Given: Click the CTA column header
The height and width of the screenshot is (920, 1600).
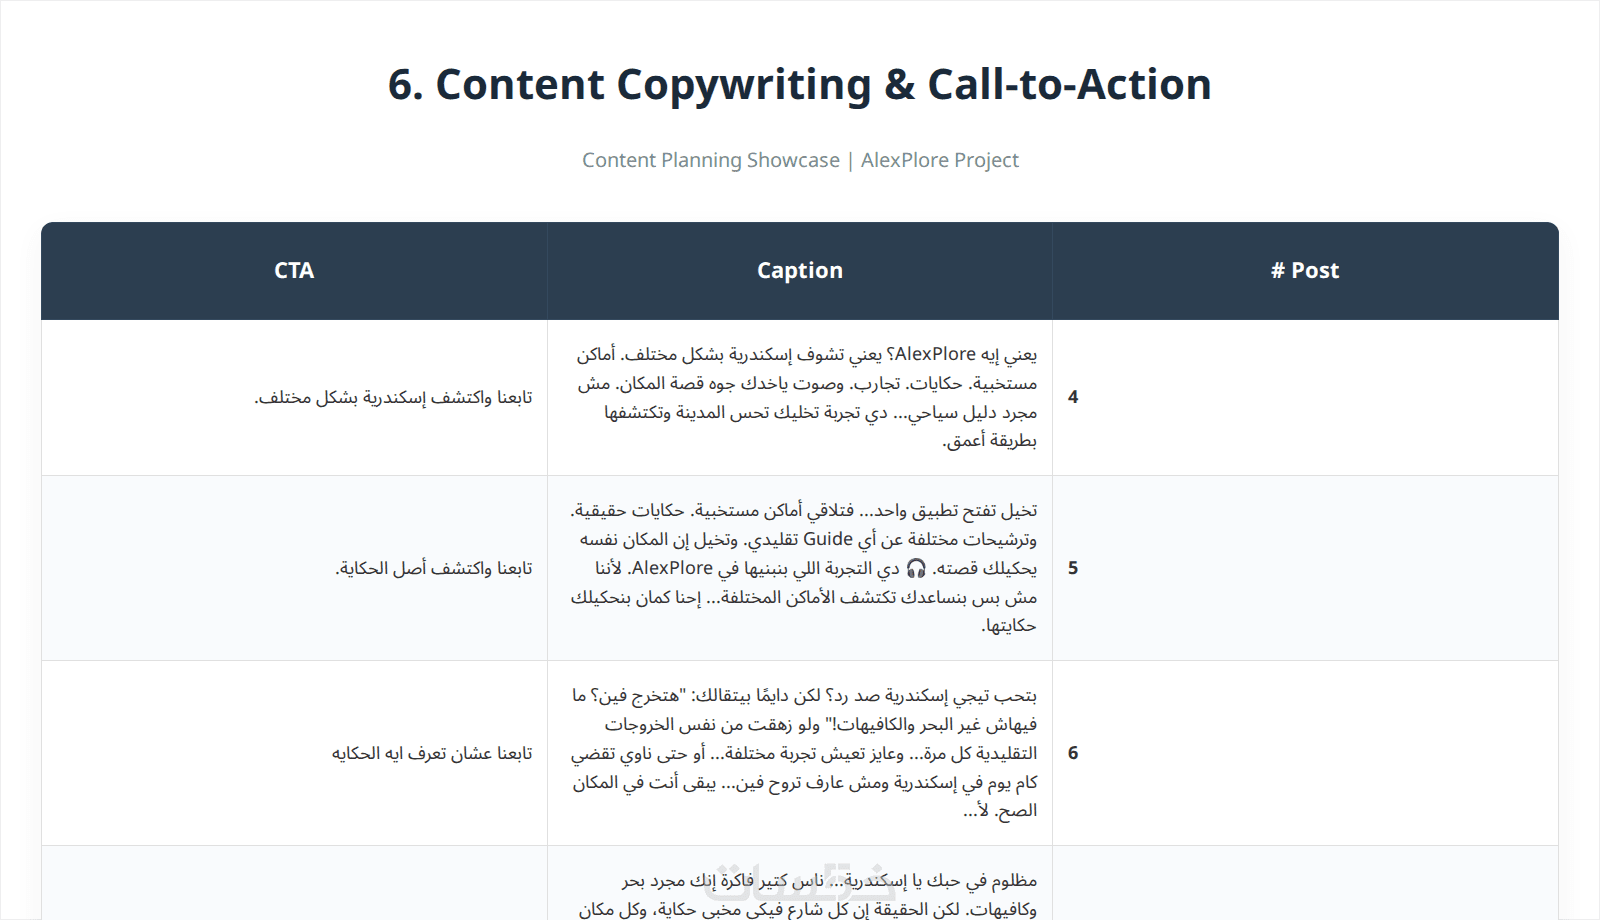Looking at the screenshot, I should click(294, 271).
